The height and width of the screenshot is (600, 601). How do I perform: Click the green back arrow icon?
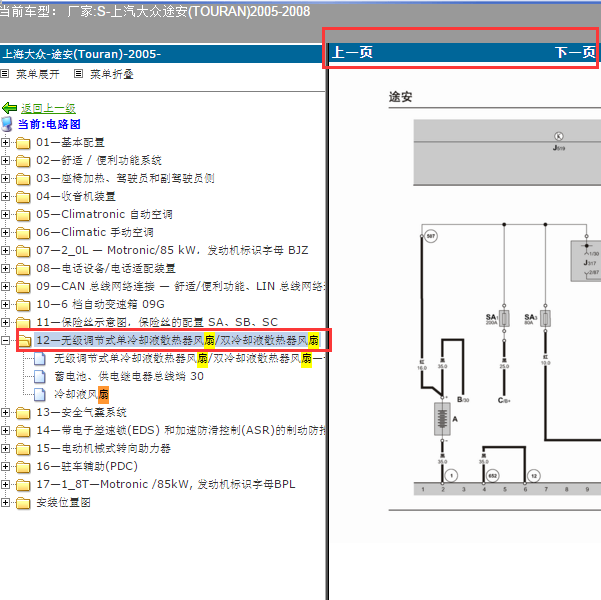(x=9, y=108)
